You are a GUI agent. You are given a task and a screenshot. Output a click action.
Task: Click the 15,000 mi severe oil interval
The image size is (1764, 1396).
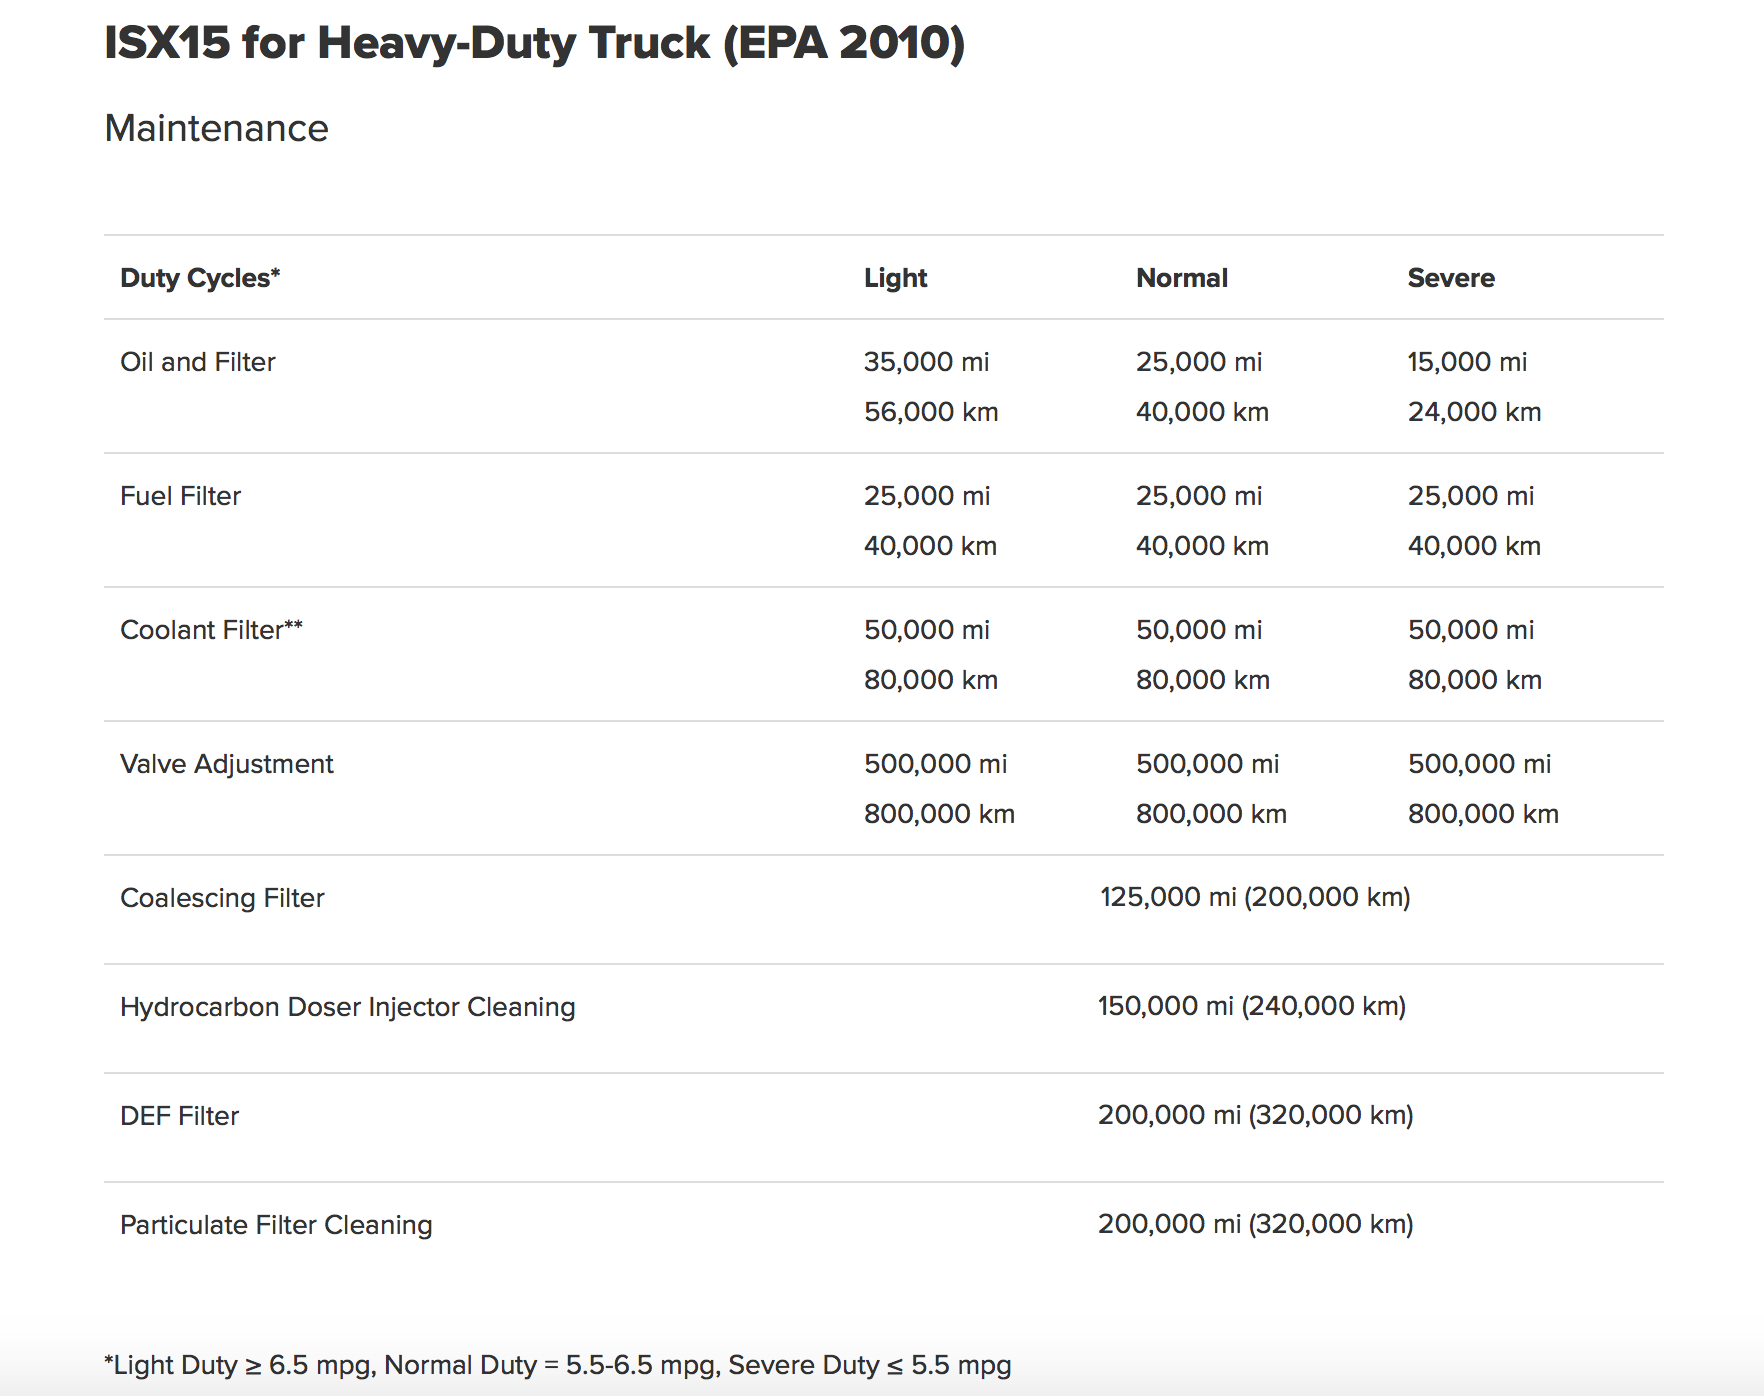(x=1466, y=362)
